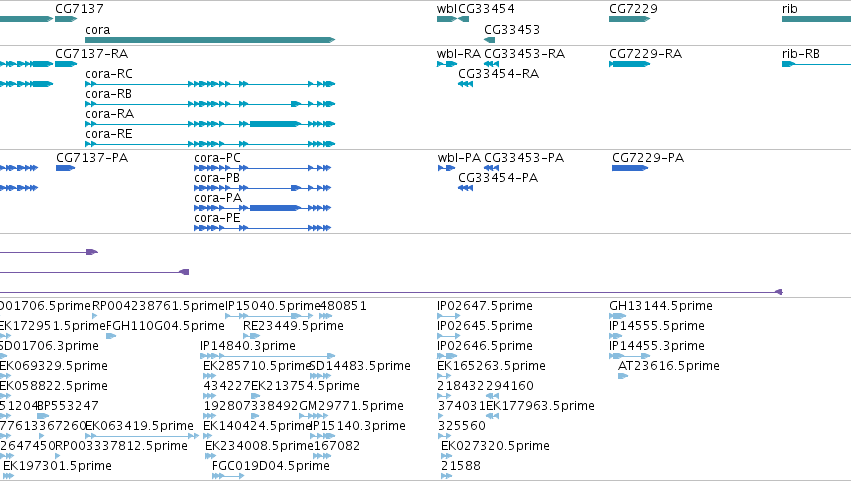Click the EK177963.5prime EST label
The width and height of the screenshot is (851, 481).
coord(540,406)
